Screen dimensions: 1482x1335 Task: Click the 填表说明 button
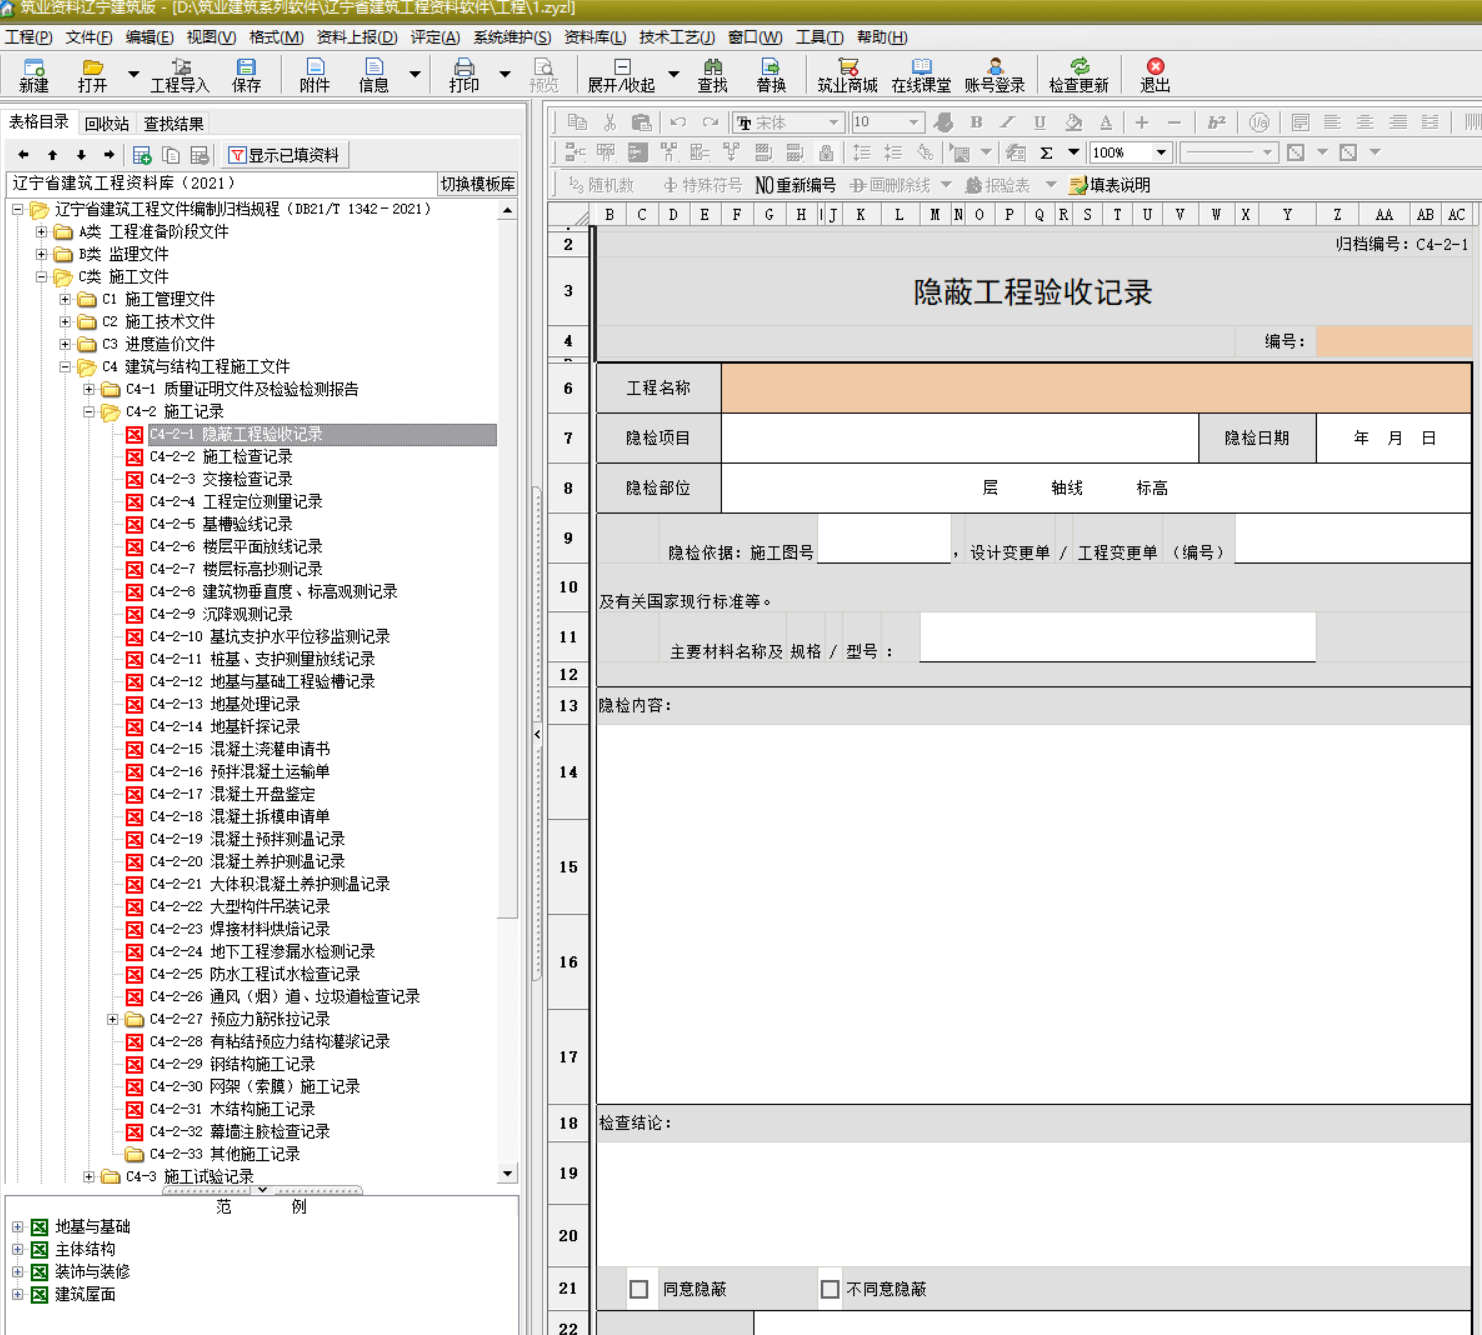click(1110, 185)
